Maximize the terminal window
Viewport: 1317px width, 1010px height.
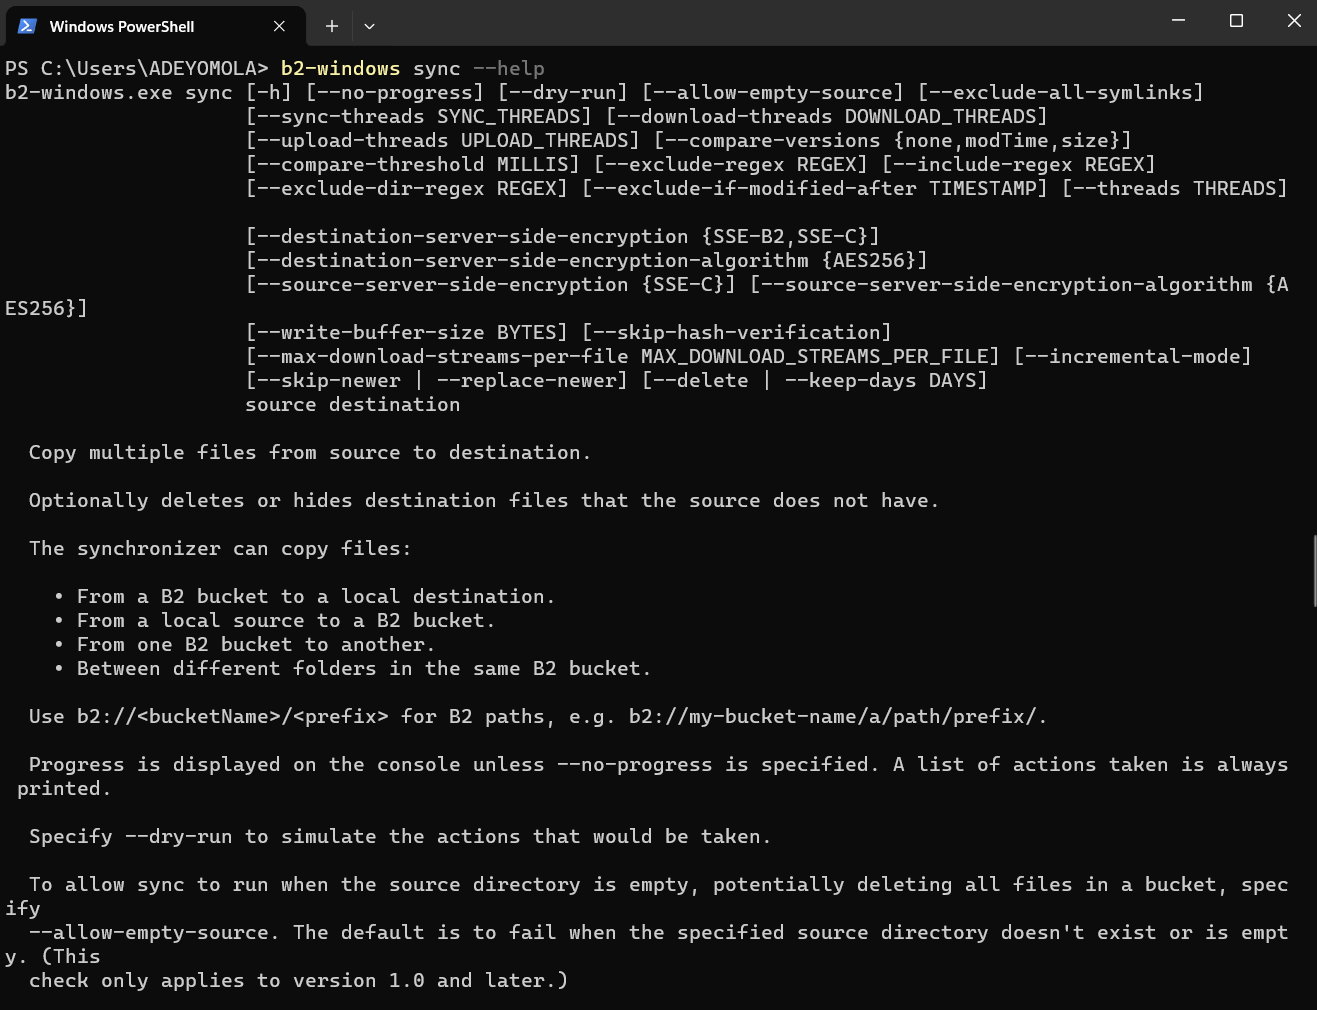[x=1236, y=21]
